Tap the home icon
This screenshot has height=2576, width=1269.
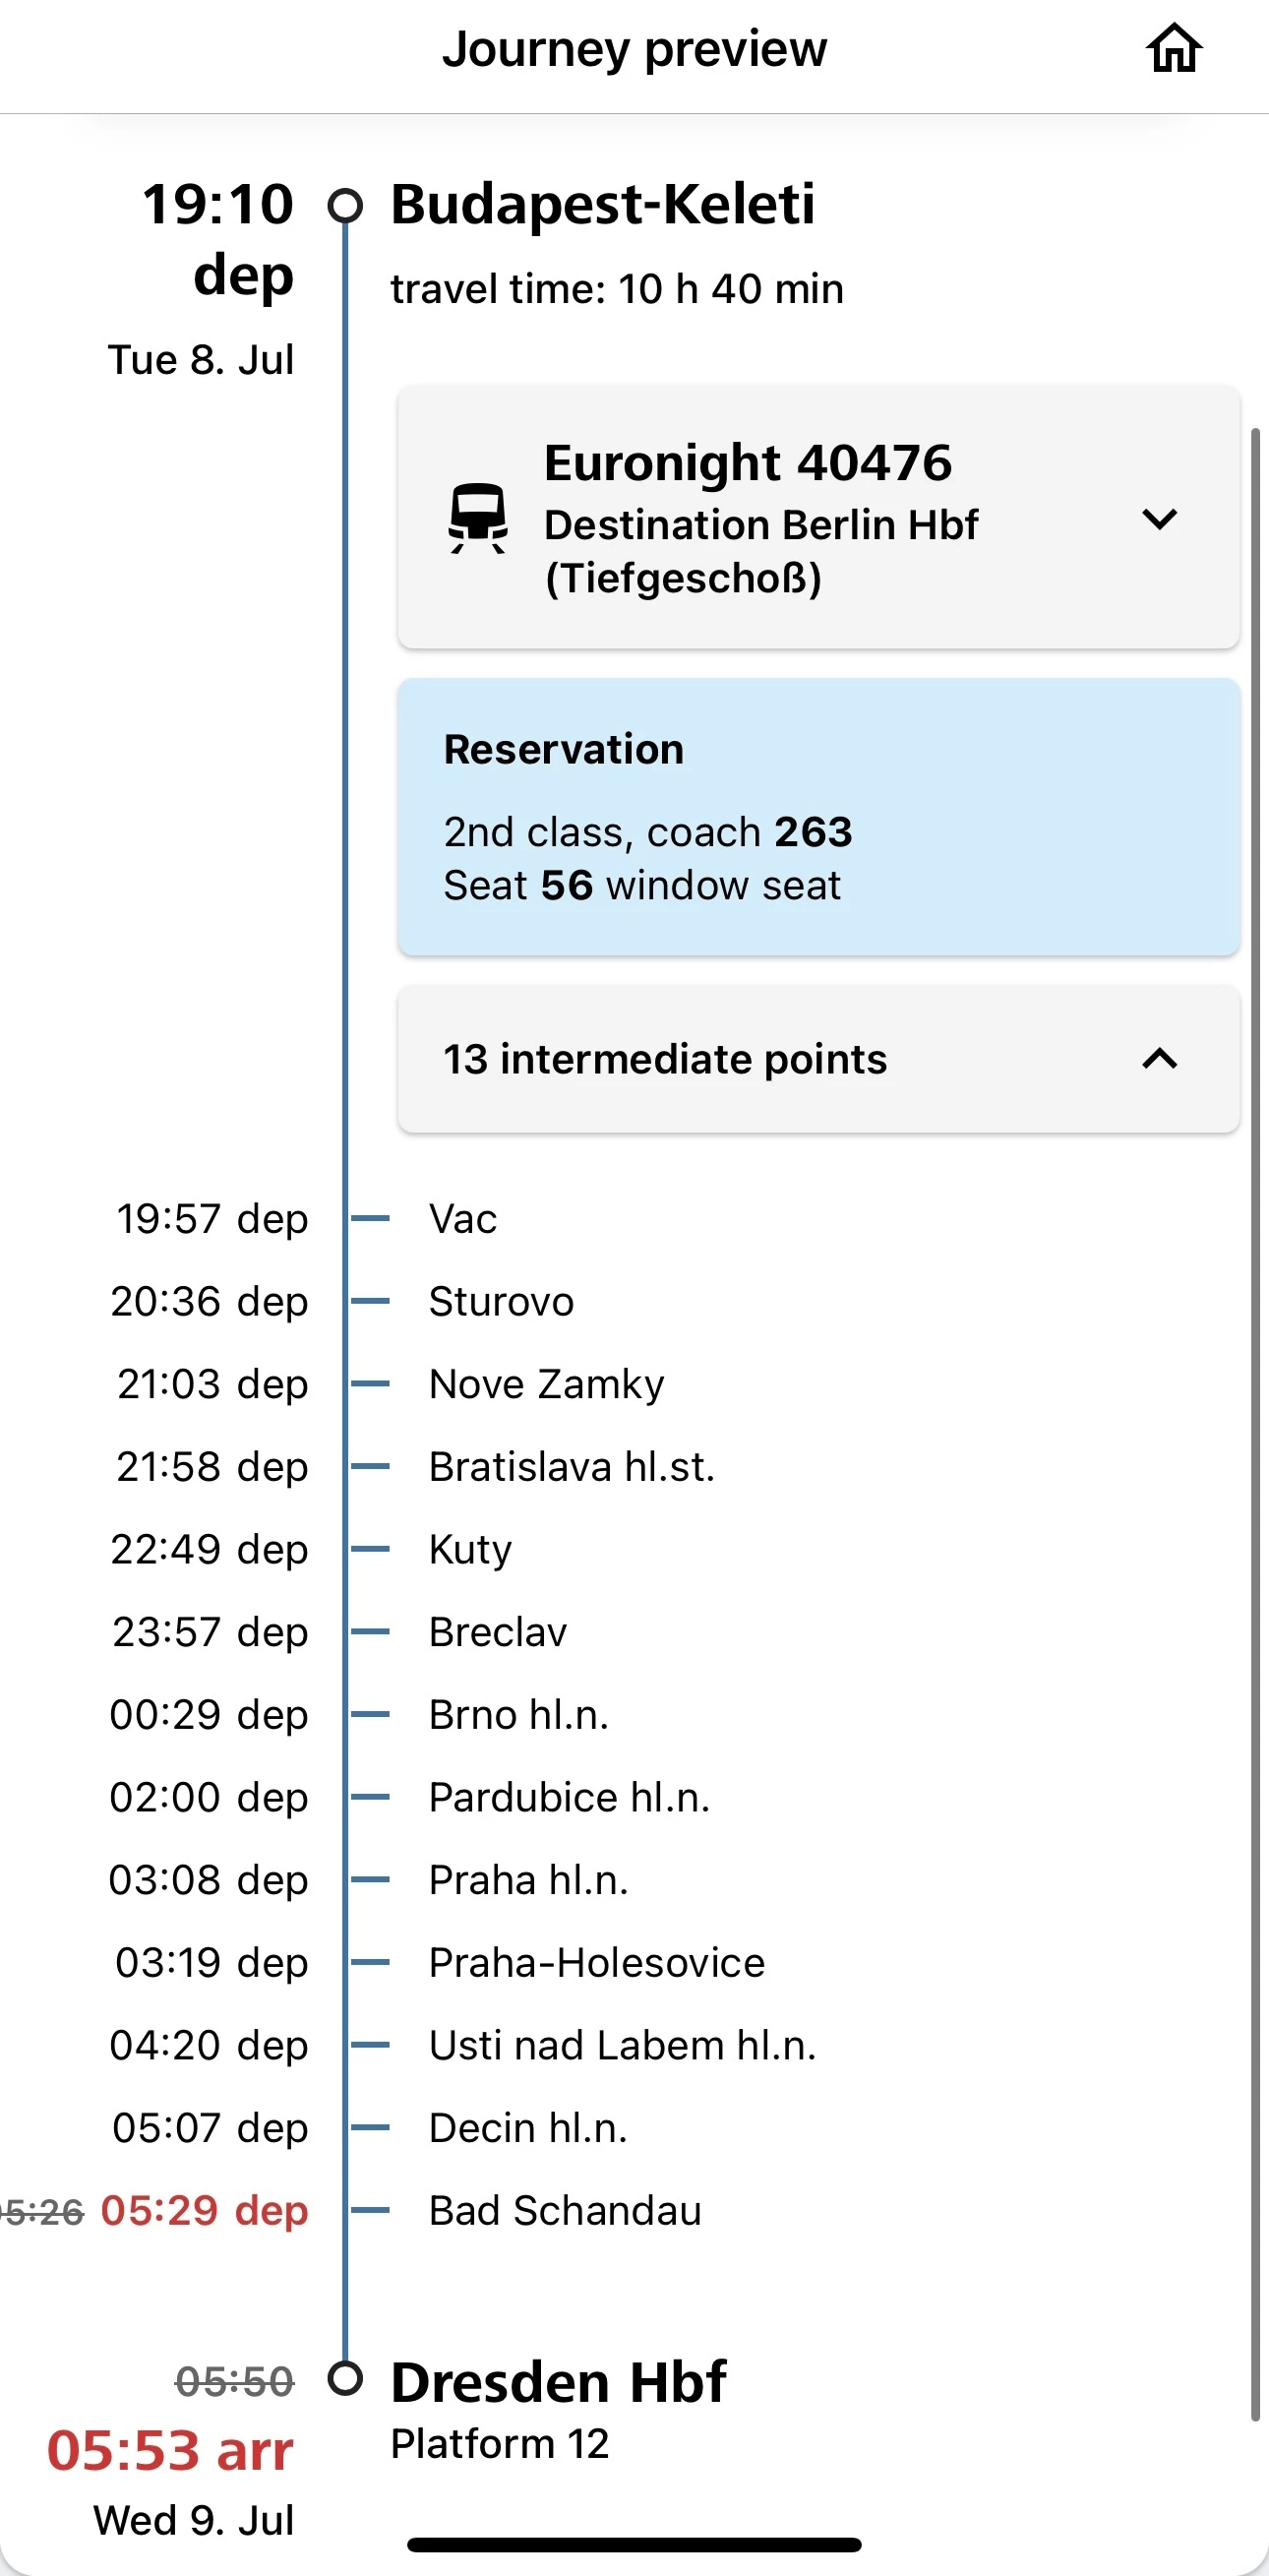coord(1173,49)
